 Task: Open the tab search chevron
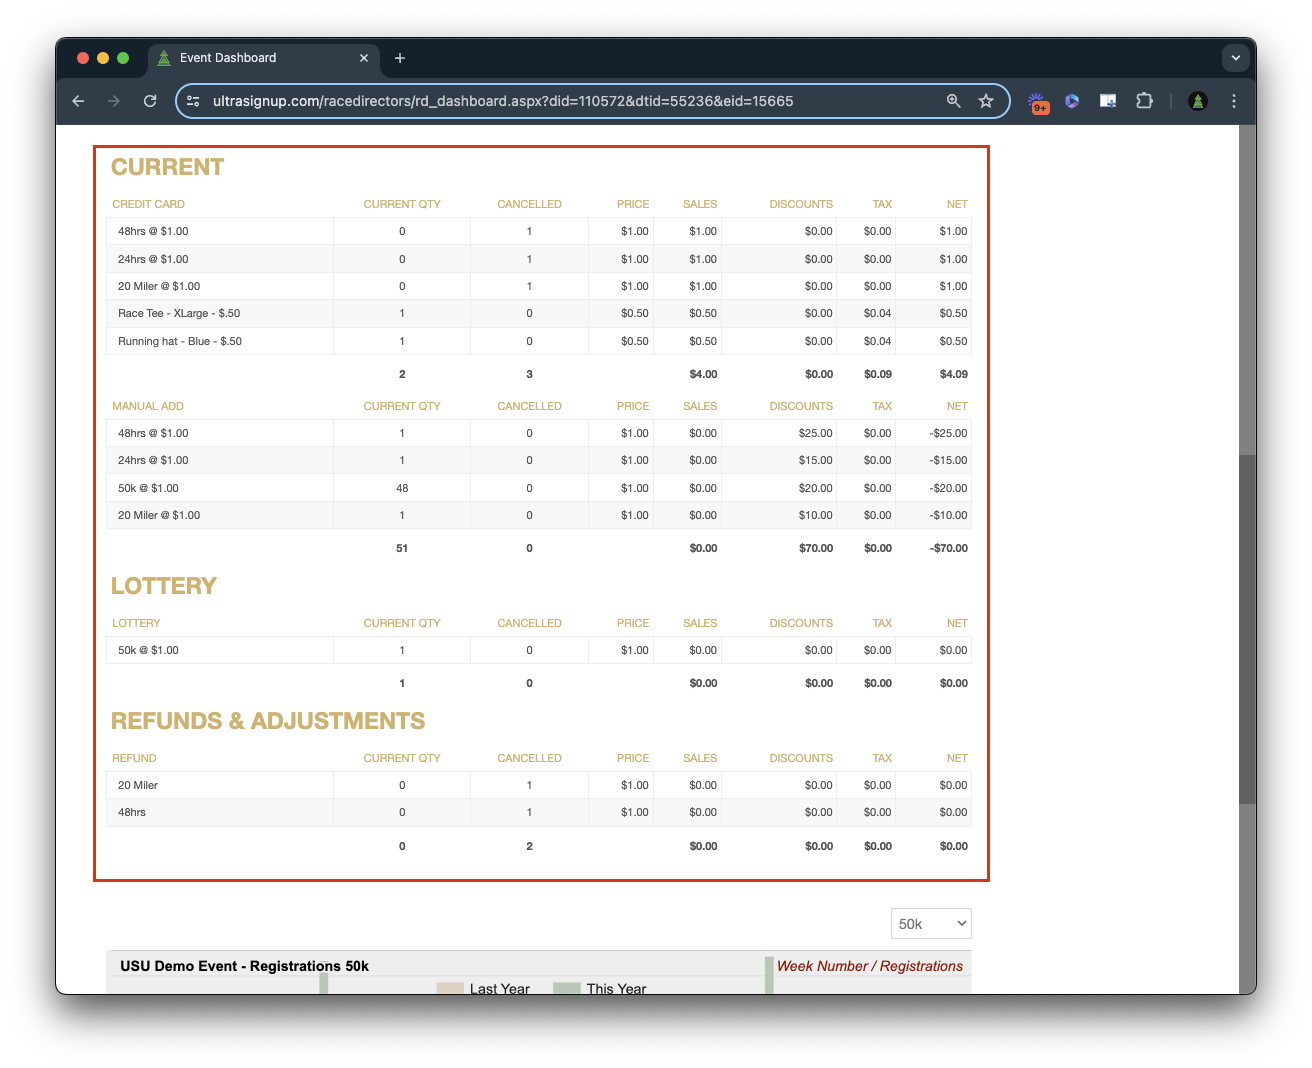point(1236,58)
